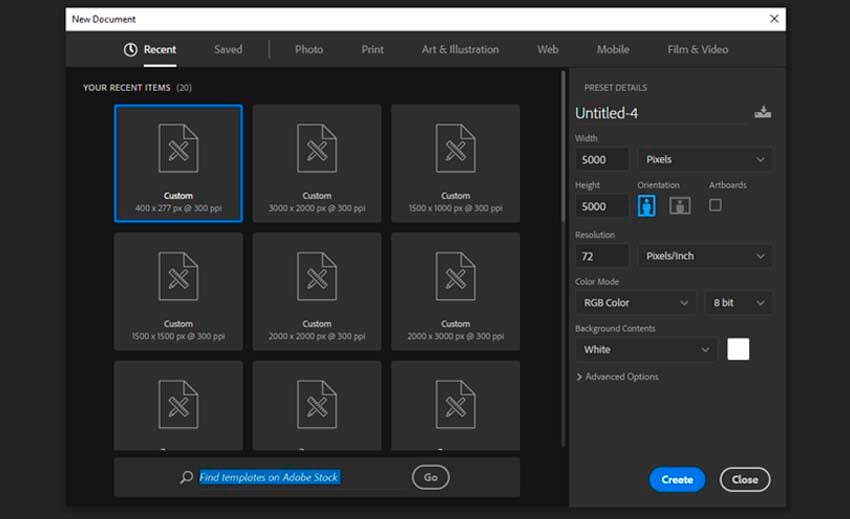Select landscape orientation icon

680,206
